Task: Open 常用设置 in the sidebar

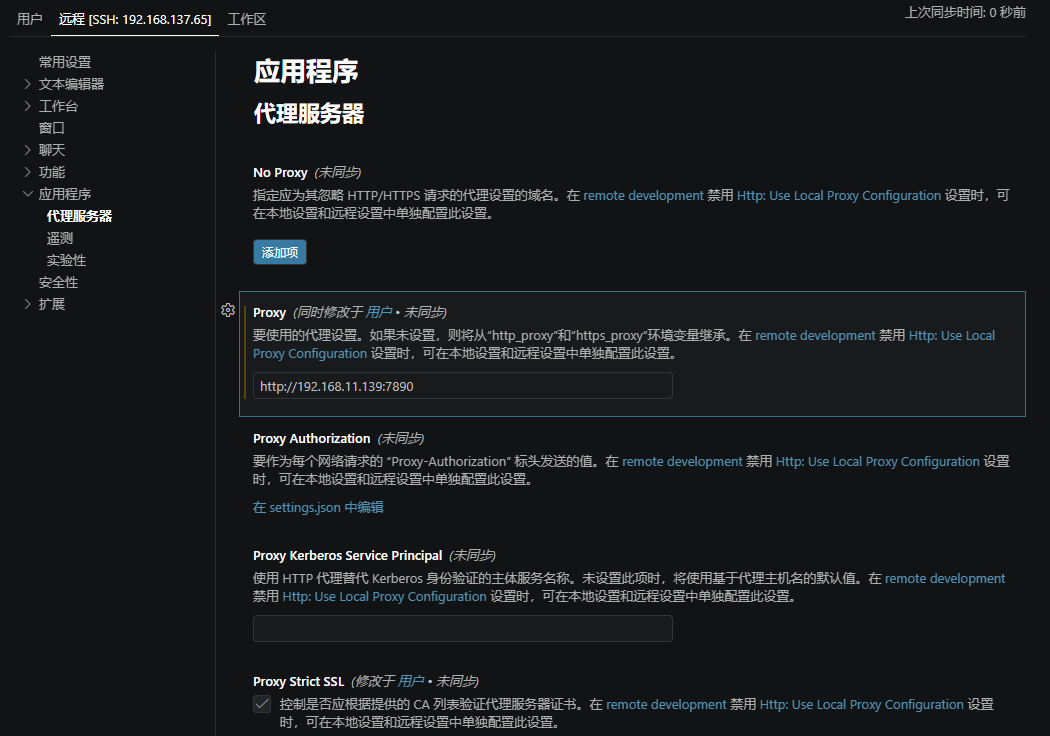Action: [65, 62]
